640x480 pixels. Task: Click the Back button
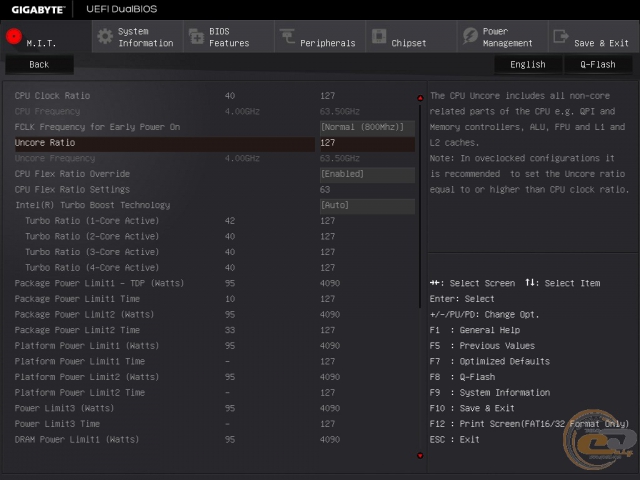click(x=39, y=64)
